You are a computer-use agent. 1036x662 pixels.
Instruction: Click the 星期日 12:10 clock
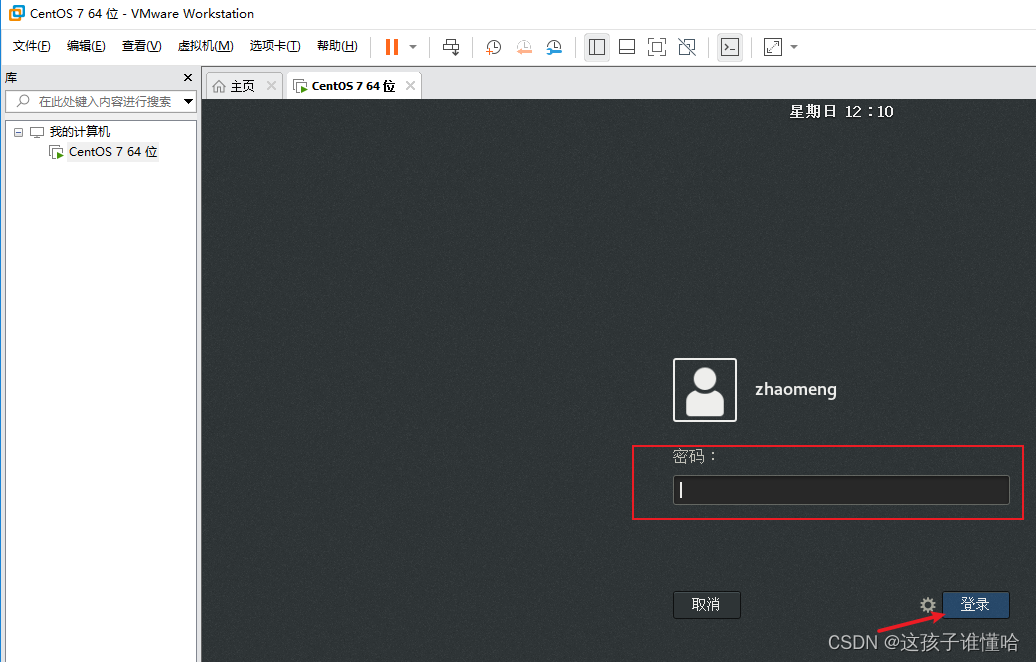tap(841, 112)
